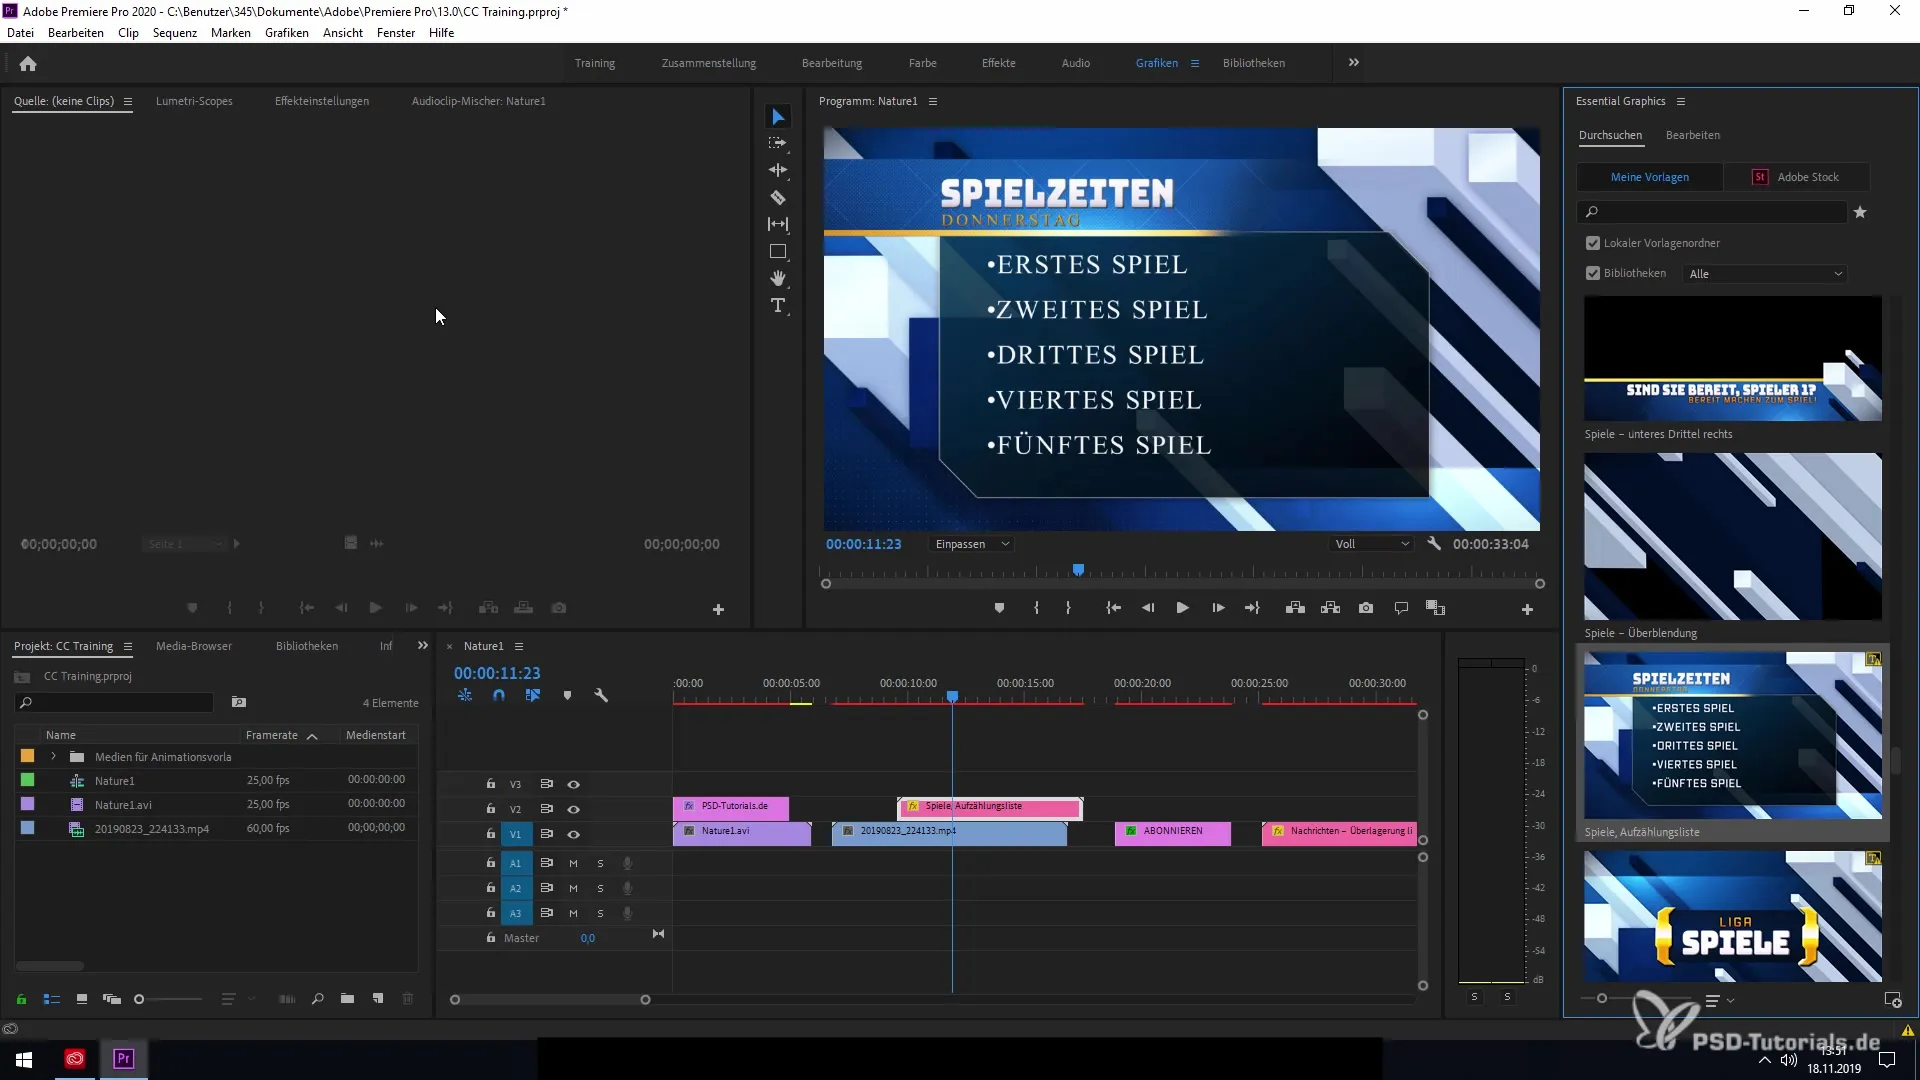1920x1080 pixels.
Task: Open the Media-Browser tab
Action: pyautogui.click(x=194, y=646)
